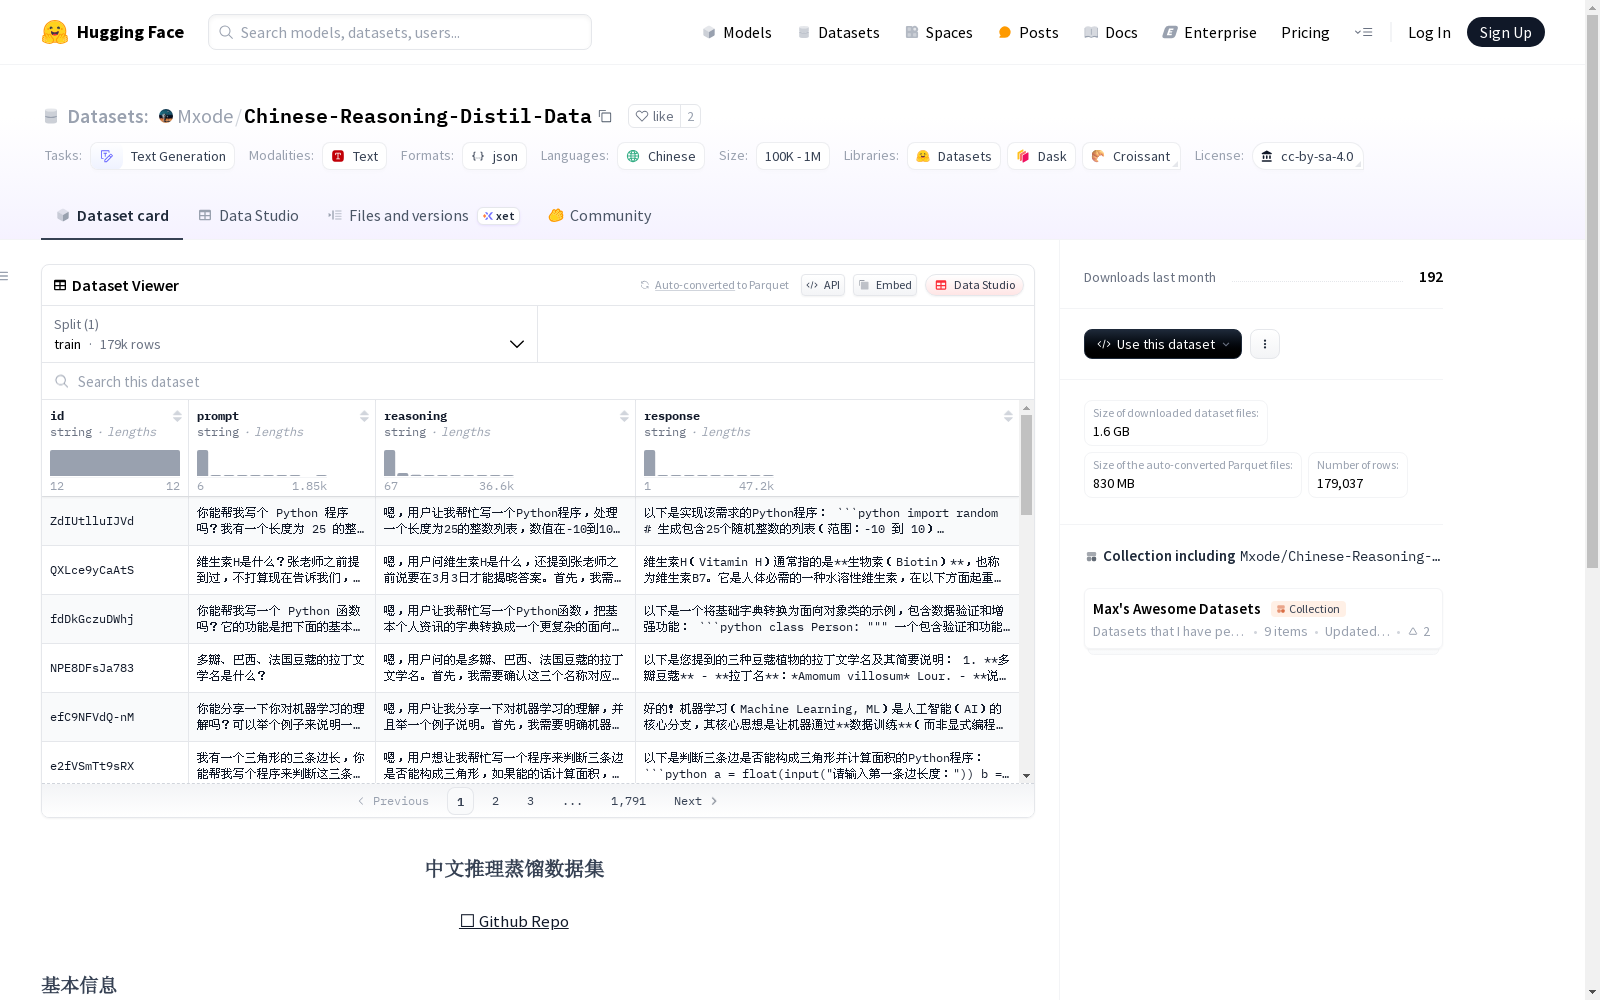Click the prompt lengths histogram

(x=263, y=463)
